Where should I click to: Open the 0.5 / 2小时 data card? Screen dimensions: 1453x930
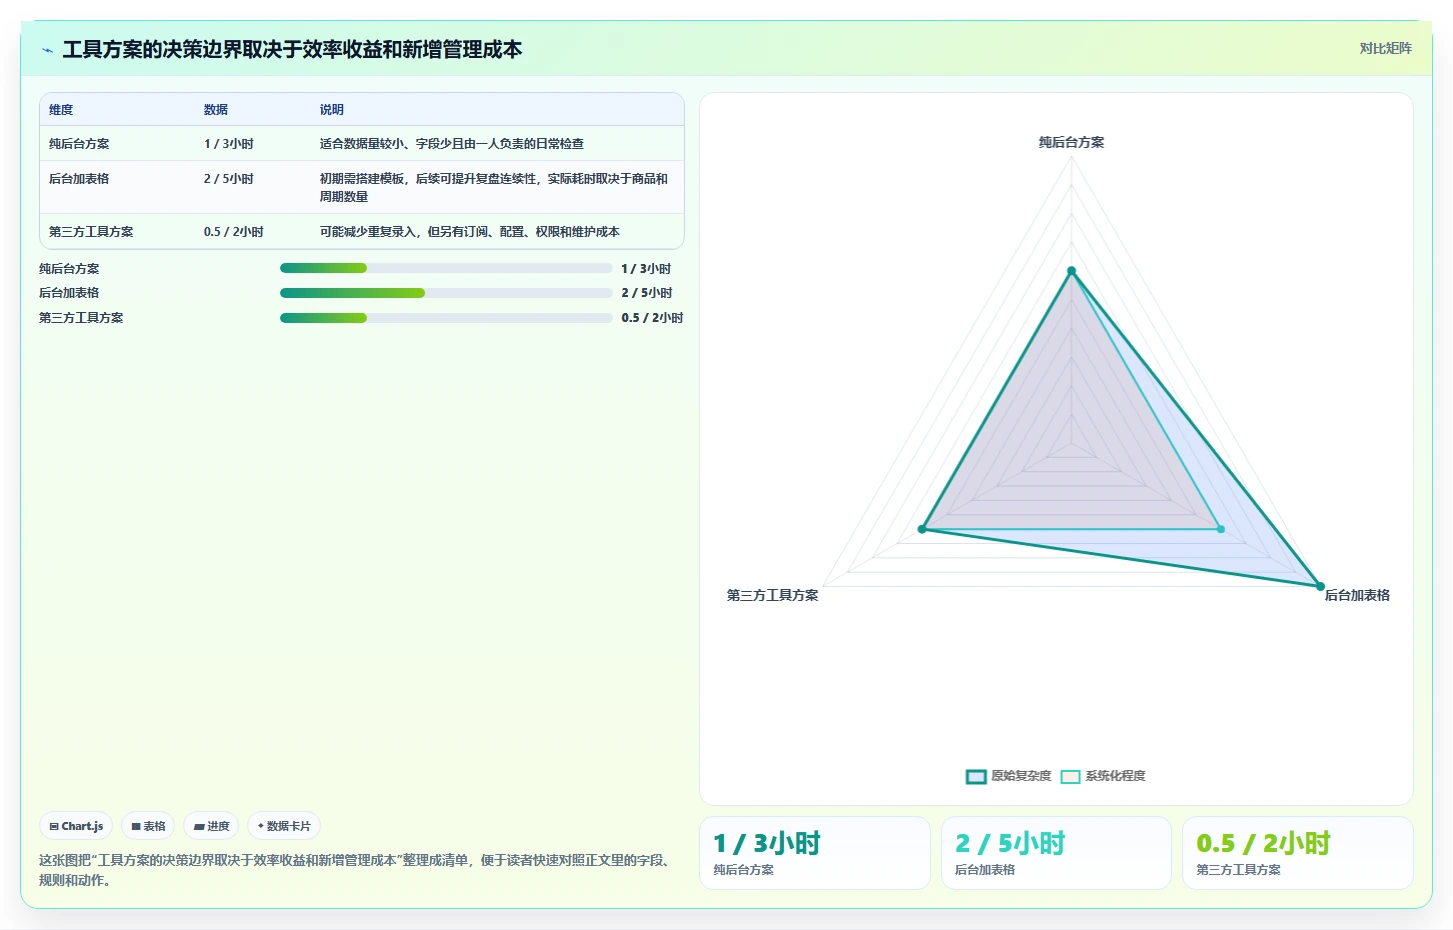pyautogui.click(x=1298, y=853)
